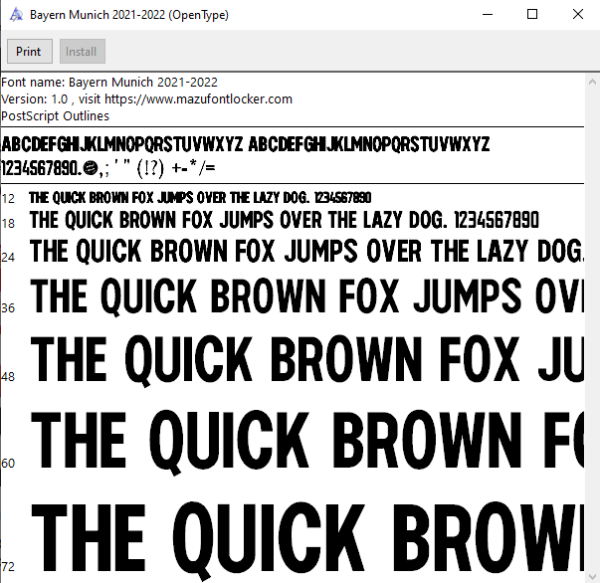The width and height of the screenshot is (600, 583).
Task: Minimize the font viewer window
Action: tap(488, 15)
